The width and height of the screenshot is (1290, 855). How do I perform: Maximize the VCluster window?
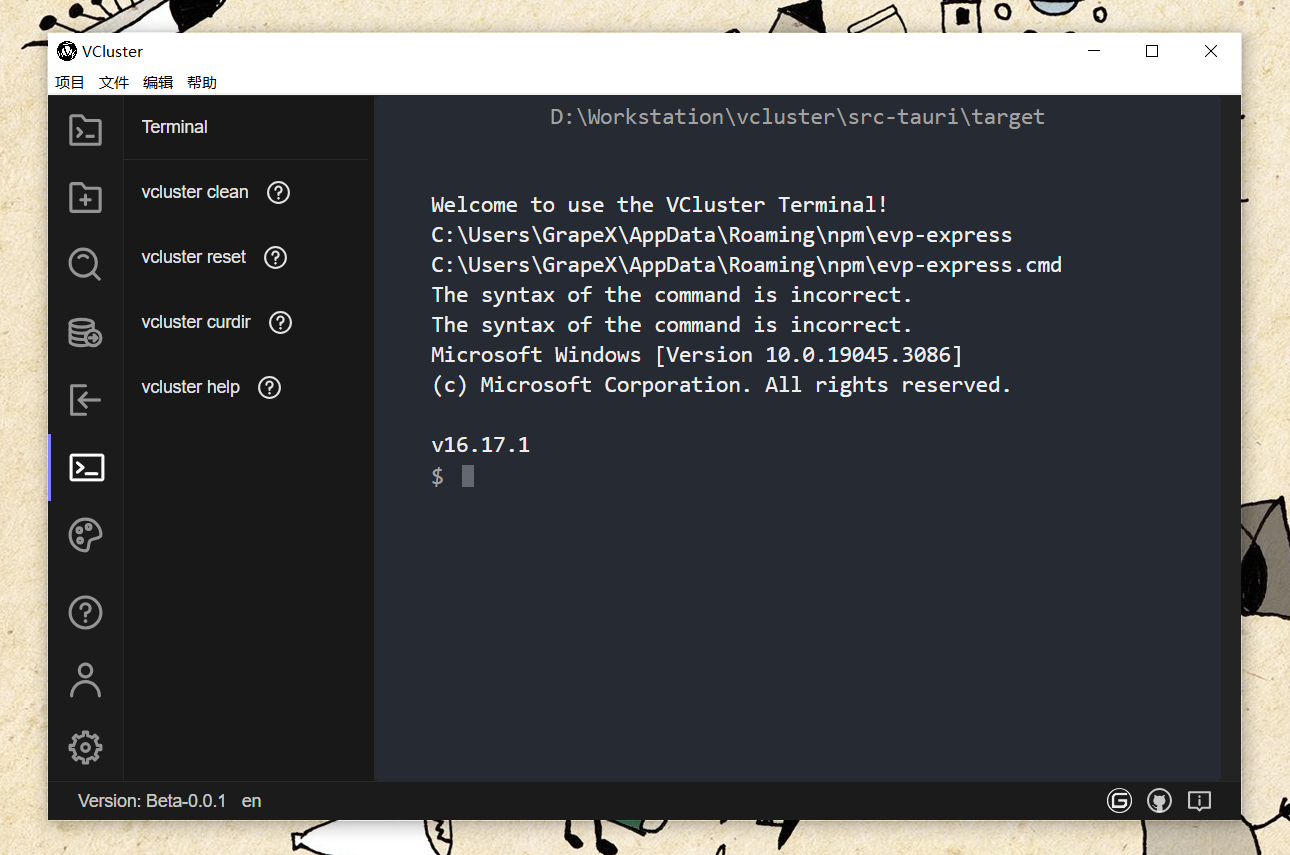coord(1152,51)
